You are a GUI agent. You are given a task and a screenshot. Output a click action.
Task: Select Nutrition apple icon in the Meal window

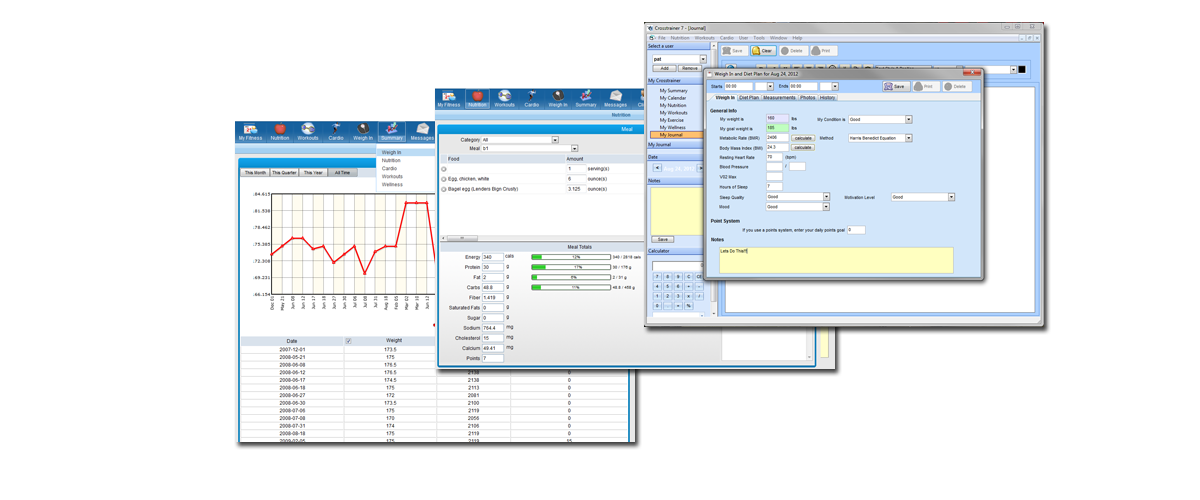[478, 98]
